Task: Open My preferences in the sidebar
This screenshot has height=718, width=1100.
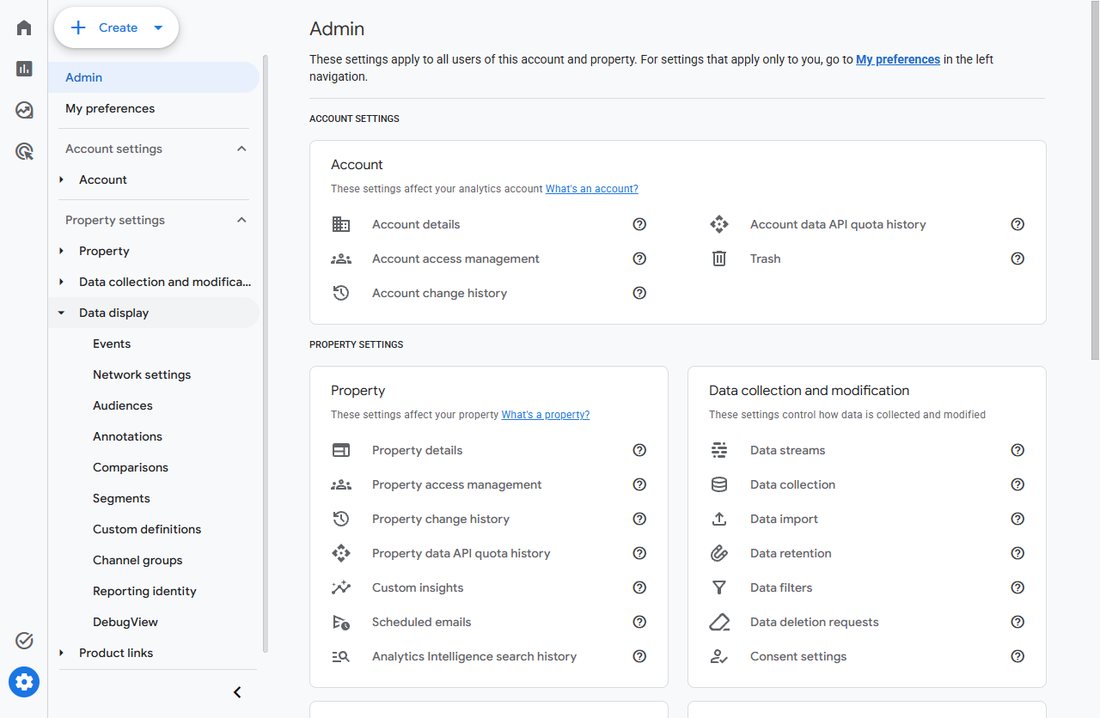Action: [x=154, y=108]
